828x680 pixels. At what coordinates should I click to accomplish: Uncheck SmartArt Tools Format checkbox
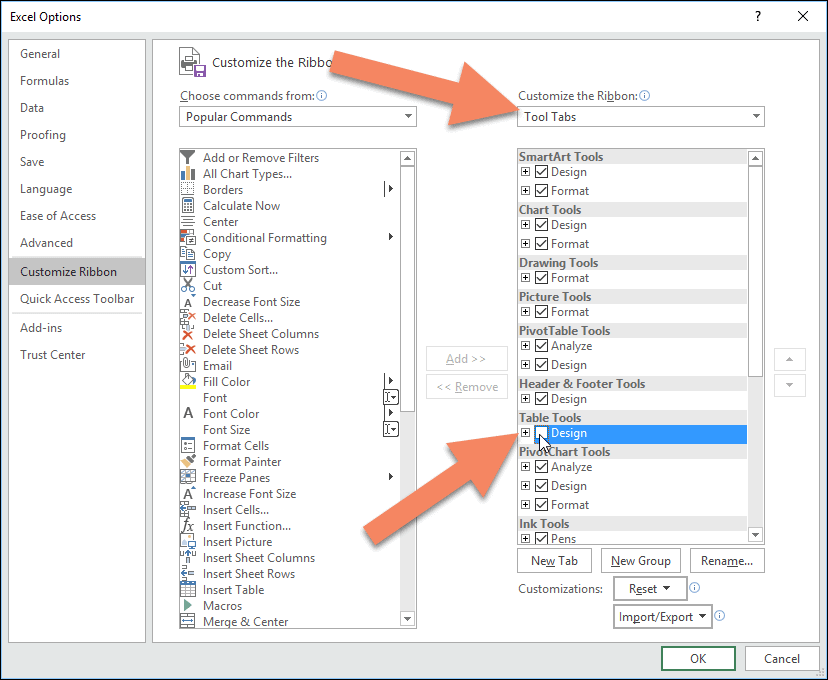coord(541,191)
